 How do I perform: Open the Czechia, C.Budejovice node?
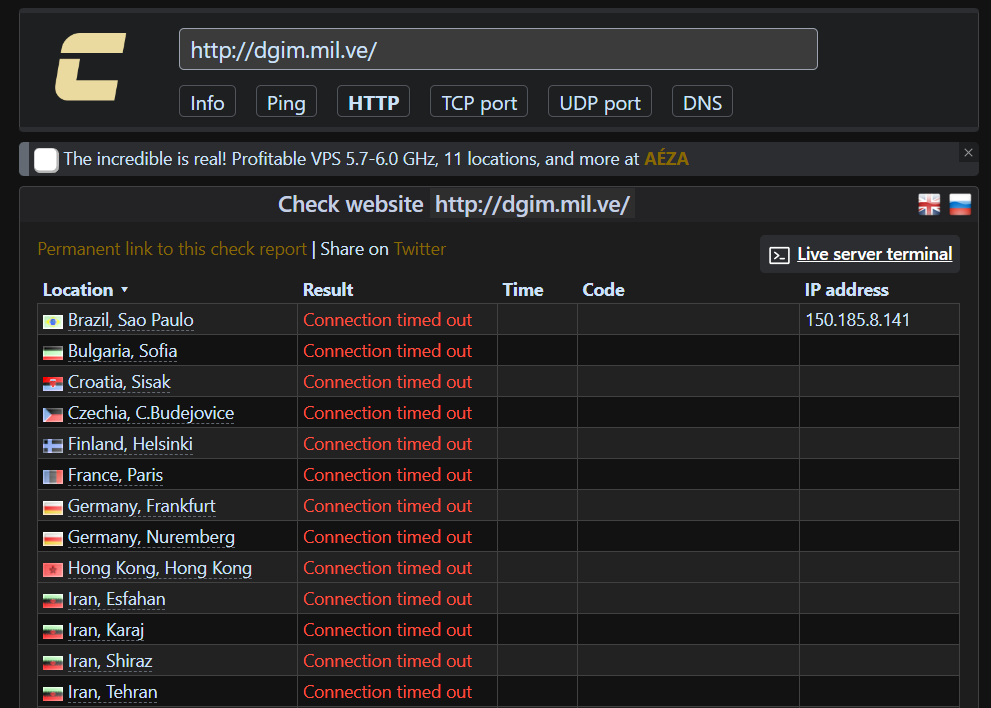[x=151, y=413]
